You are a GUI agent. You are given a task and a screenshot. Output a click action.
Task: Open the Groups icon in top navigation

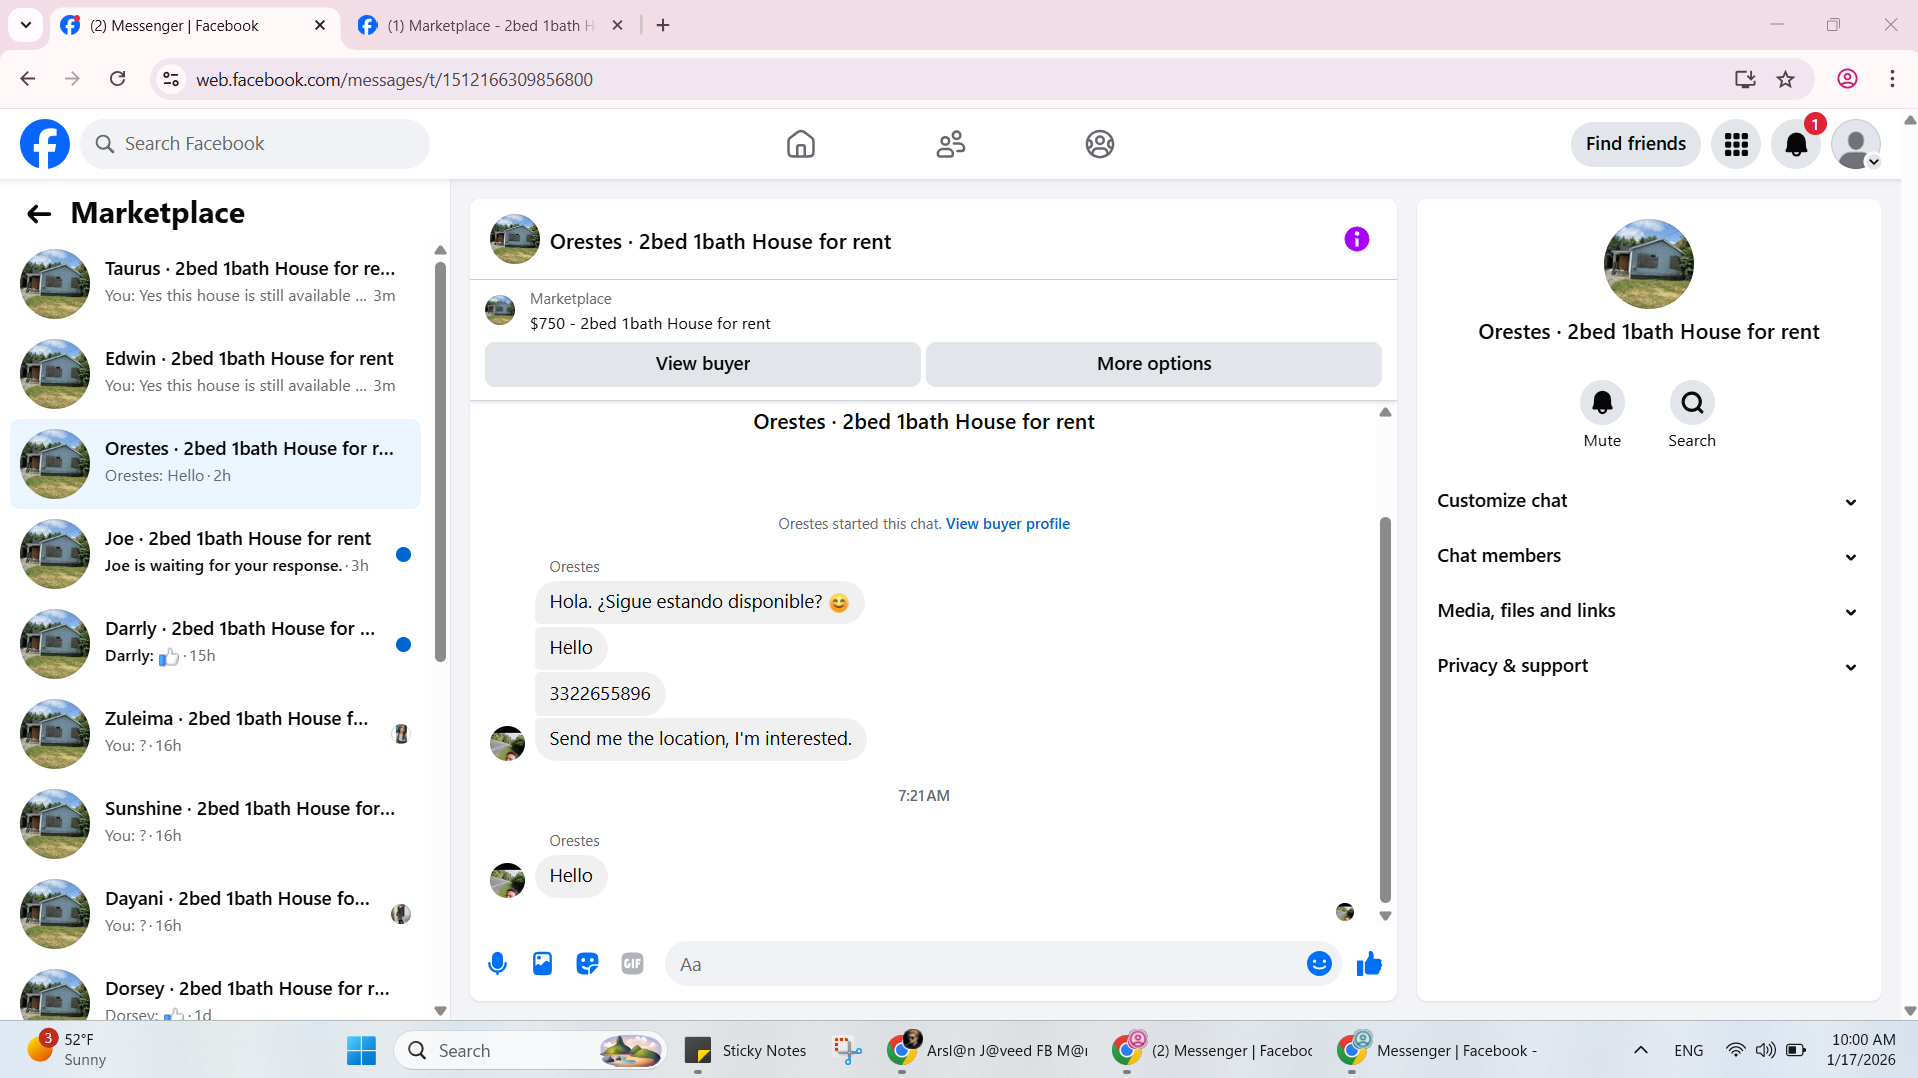pos(1099,144)
